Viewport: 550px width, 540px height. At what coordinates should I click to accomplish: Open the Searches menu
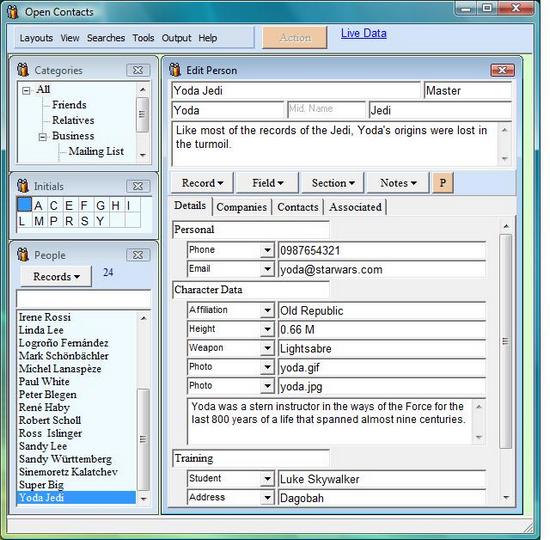tap(106, 38)
